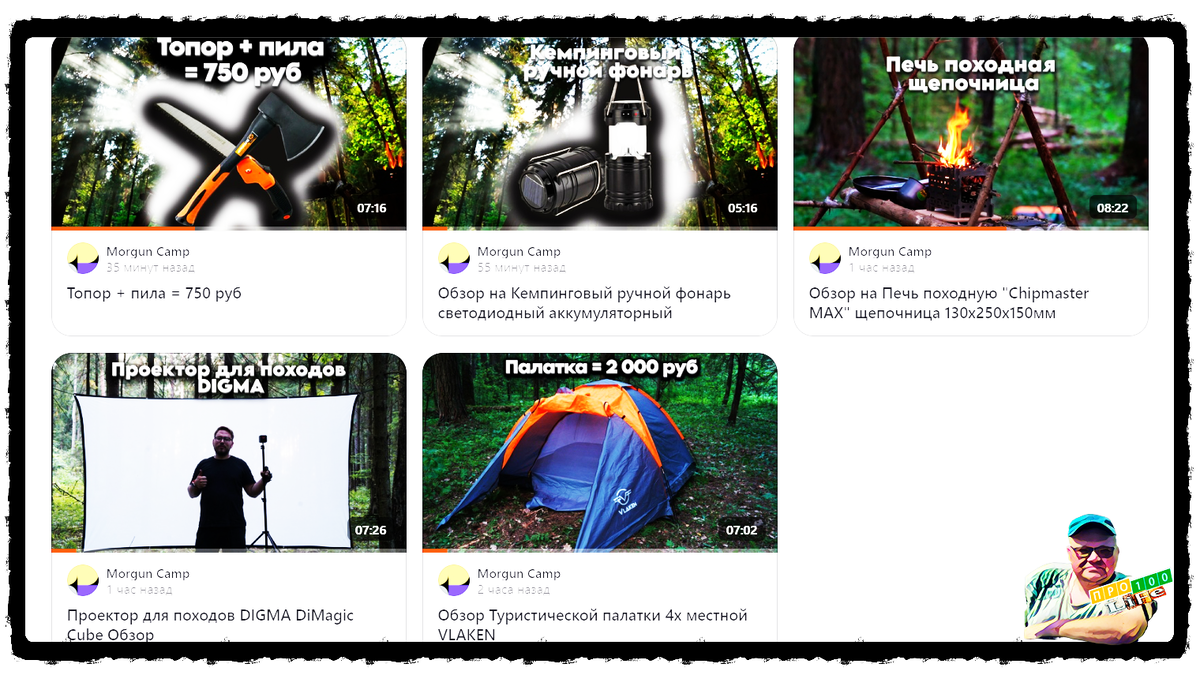Click the ПРО 100 Life cartoon logo
The width and height of the screenshot is (1200, 675).
pyautogui.click(x=1098, y=578)
